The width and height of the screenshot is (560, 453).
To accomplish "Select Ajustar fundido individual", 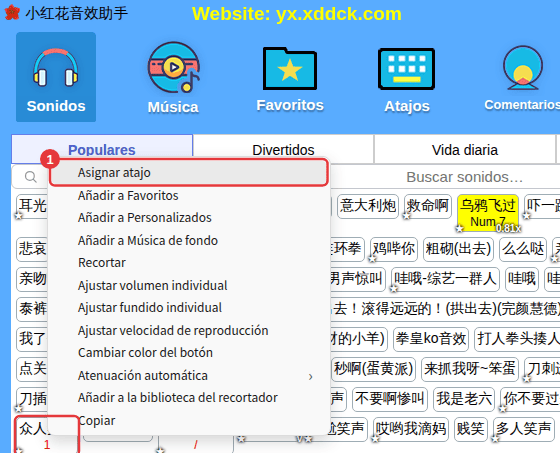I will (x=189, y=308).
